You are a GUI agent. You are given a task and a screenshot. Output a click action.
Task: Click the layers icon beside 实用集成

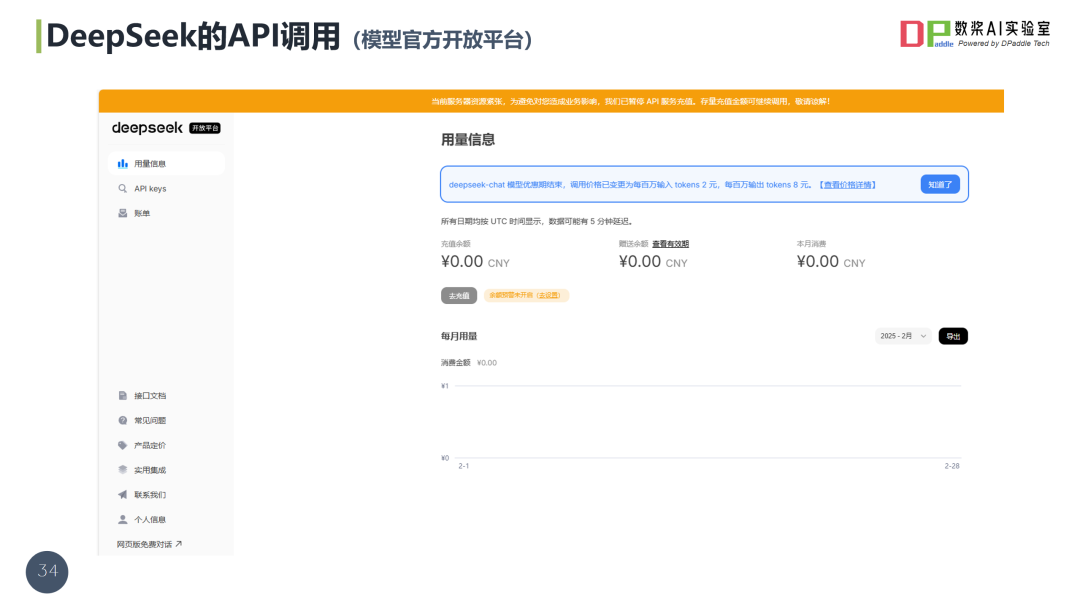(123, 470)
